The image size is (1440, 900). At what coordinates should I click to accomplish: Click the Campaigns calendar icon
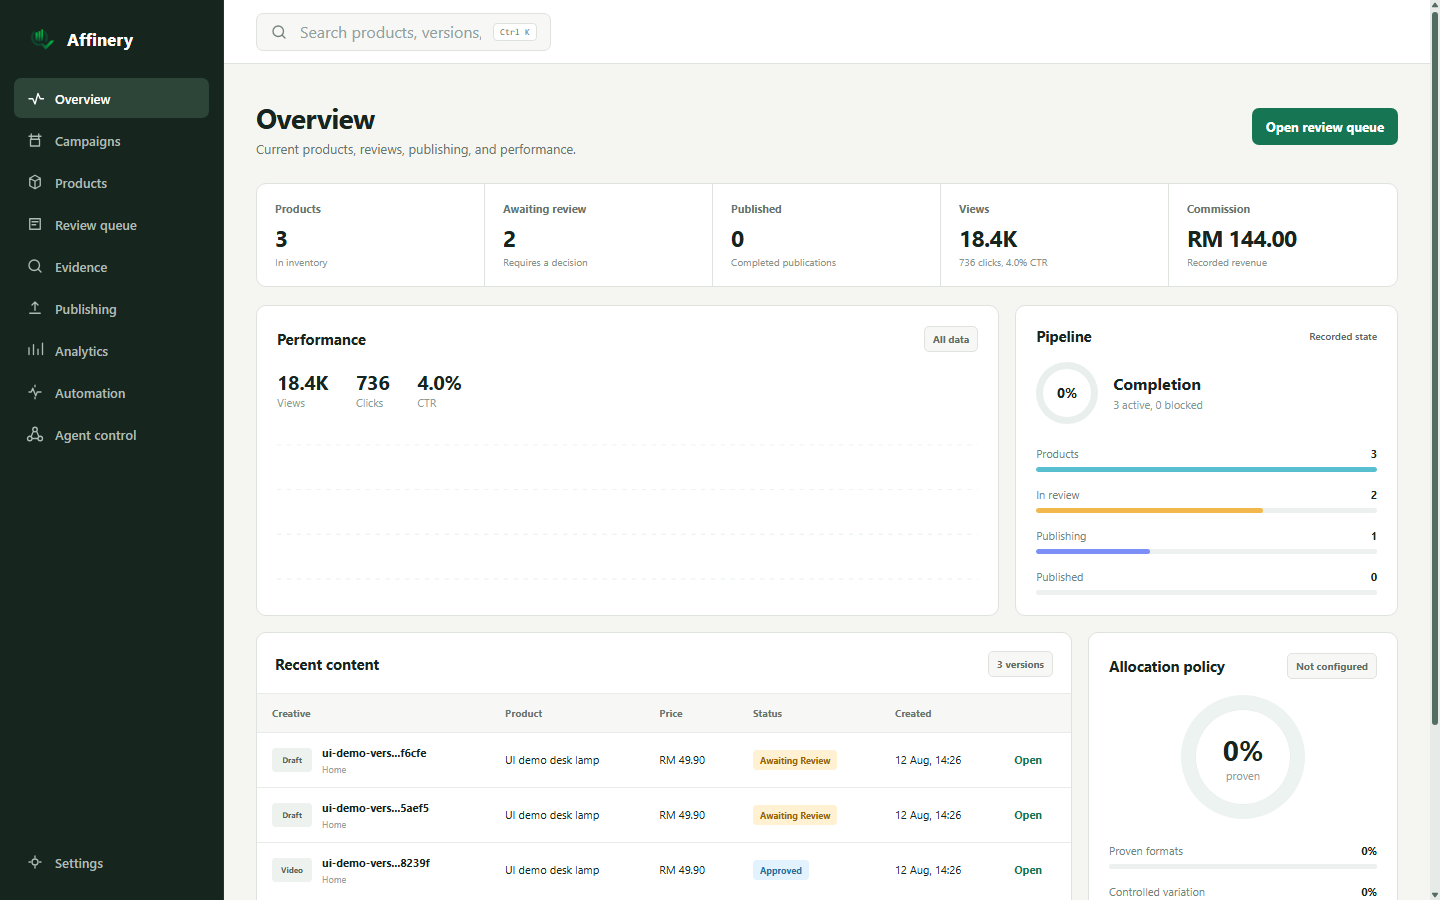[x=36, y=141]
